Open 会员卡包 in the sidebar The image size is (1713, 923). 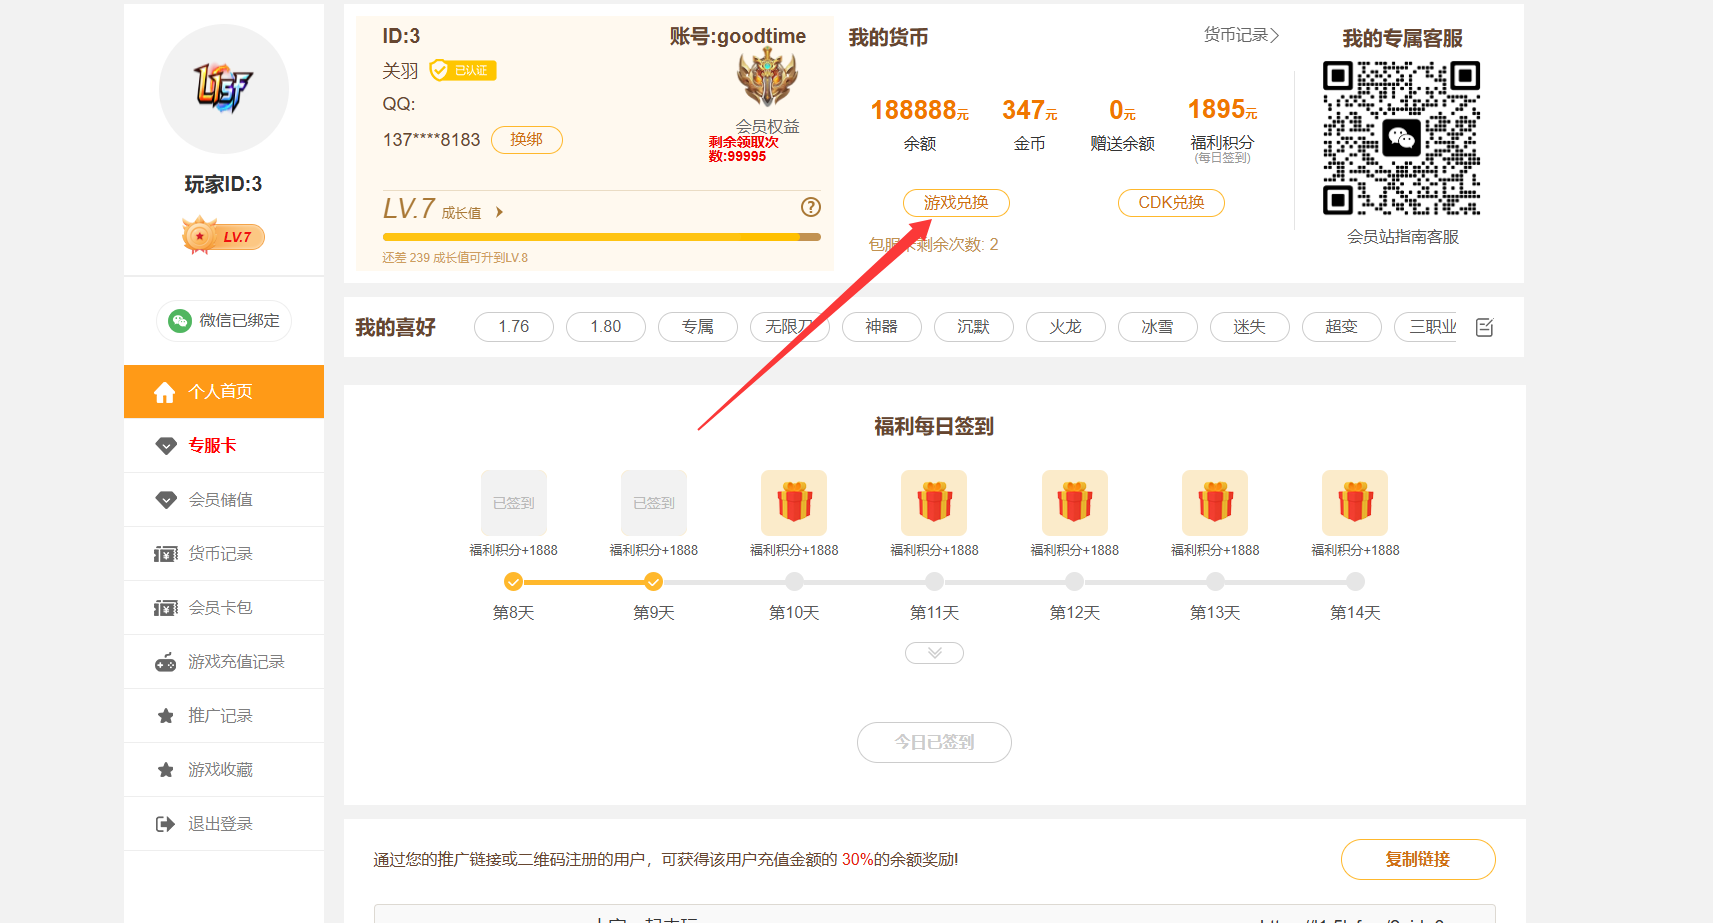[x=224, y=607]
